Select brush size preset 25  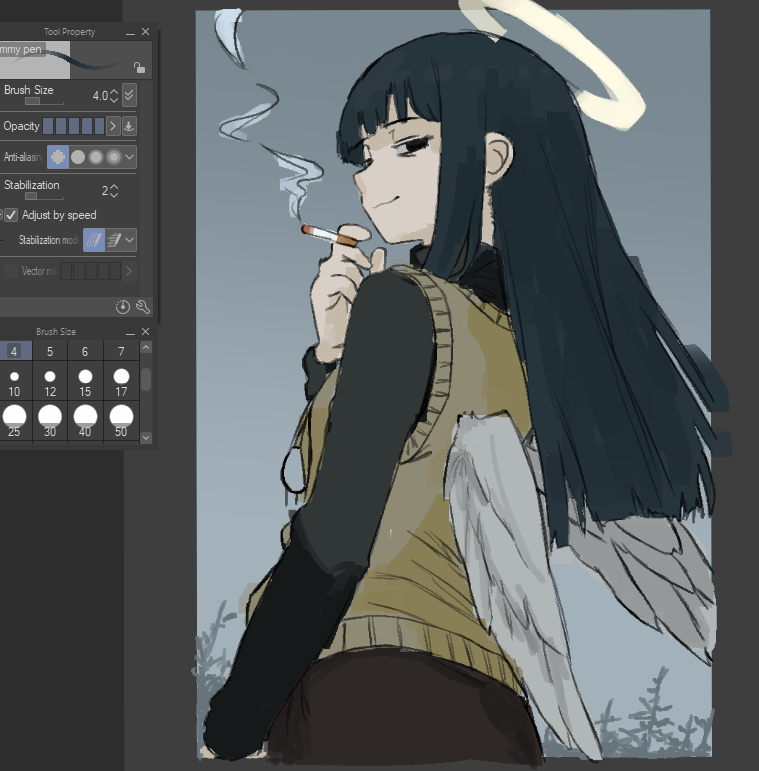[x=15, y=421]
